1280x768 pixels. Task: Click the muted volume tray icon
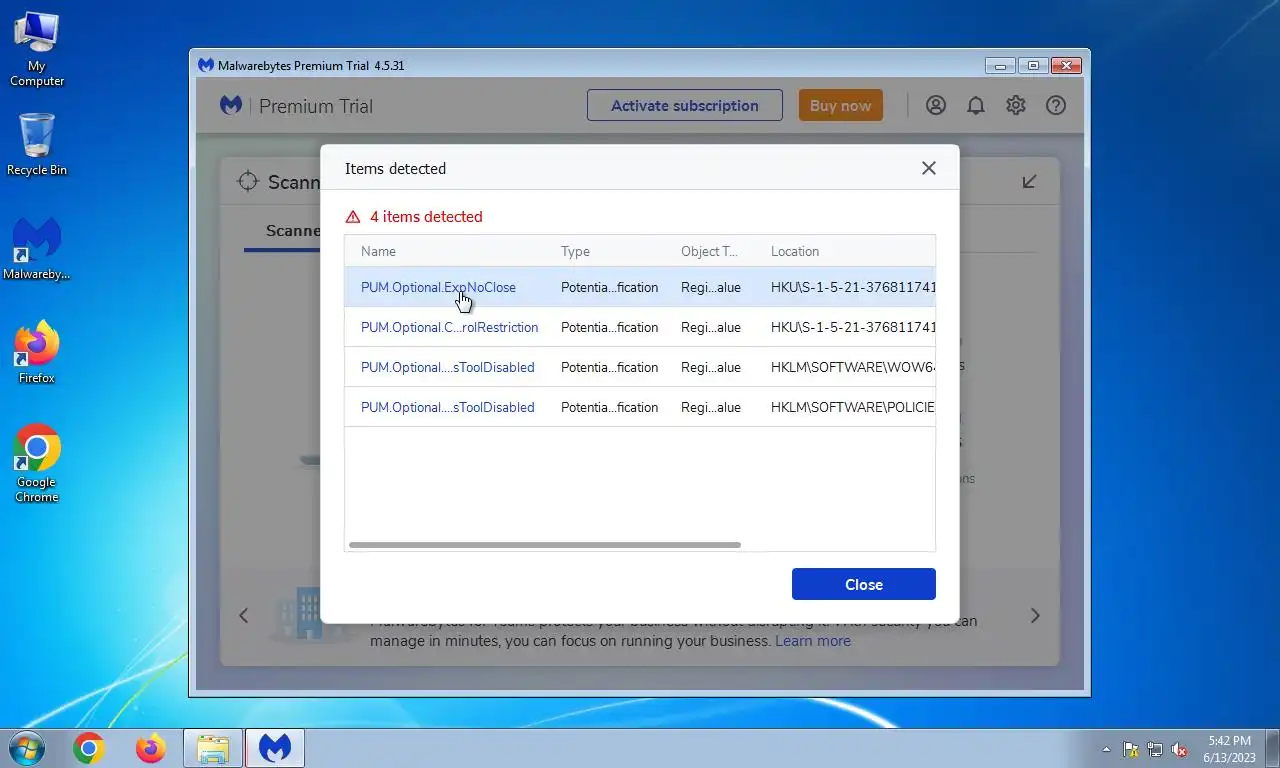[1179, 749]
